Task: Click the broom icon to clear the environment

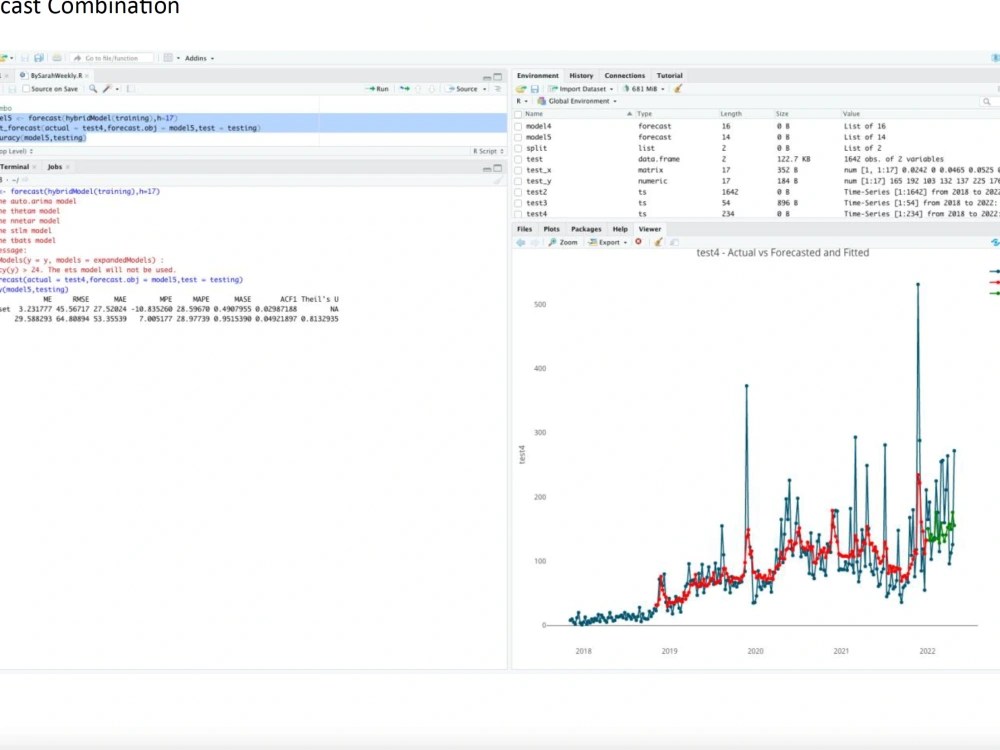Action: pos(679,89)
